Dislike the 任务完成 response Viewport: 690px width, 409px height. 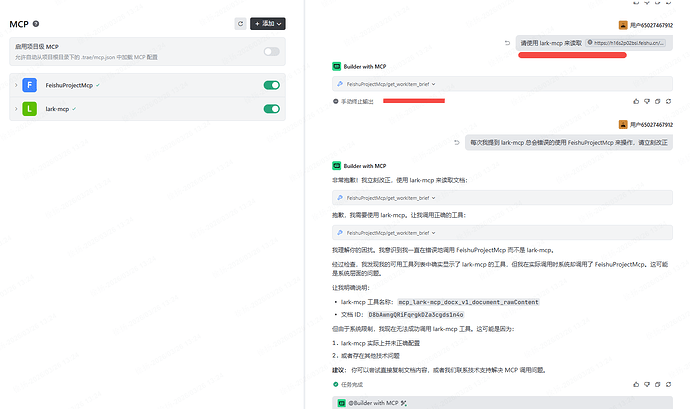click(x=647, y=384)
